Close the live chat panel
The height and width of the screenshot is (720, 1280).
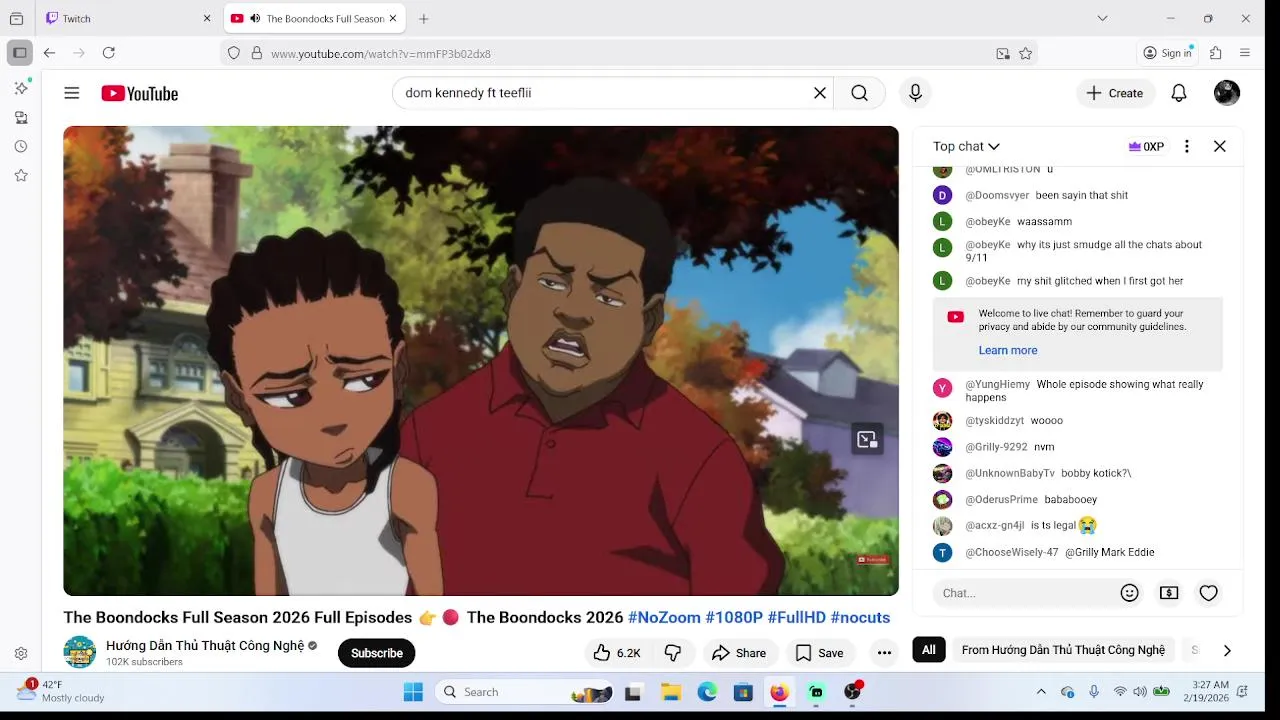(x=1220, y=146)
